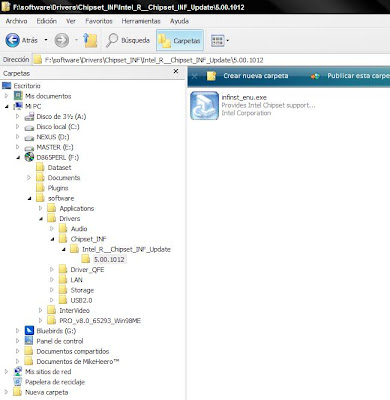Viewport: 390px width, 400px height.
Task: Collapse the Chipset_INF folder node
Action: (x=52, y=239)
